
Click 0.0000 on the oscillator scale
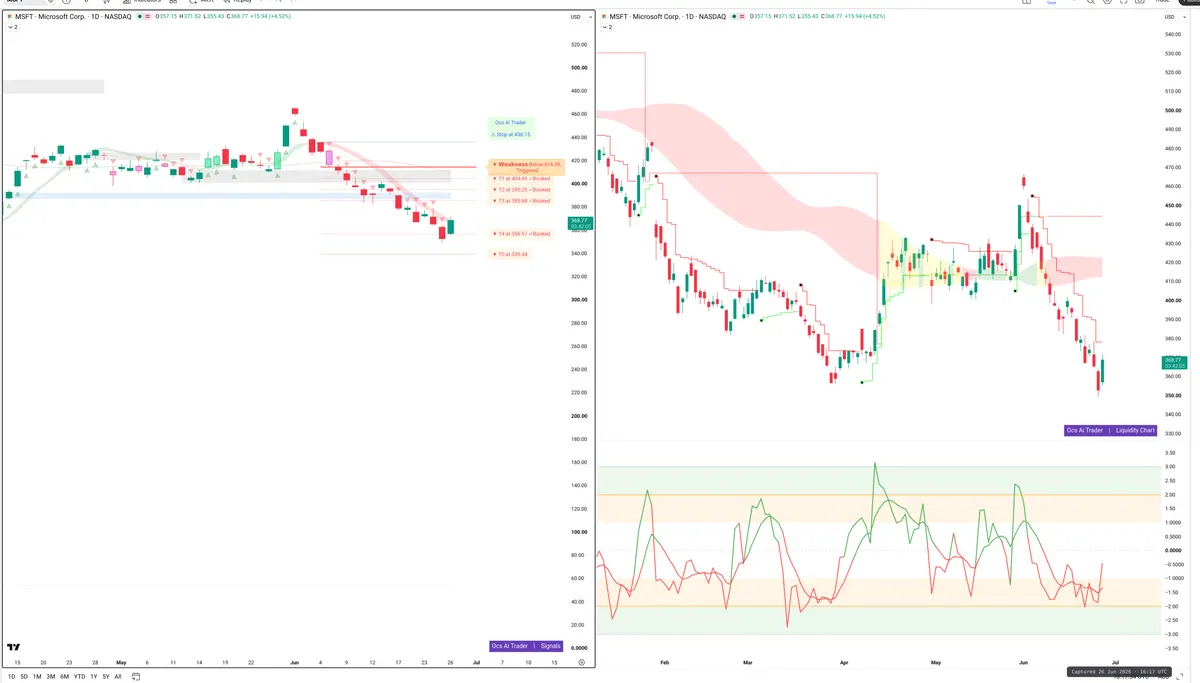(x=1173, y=550)
